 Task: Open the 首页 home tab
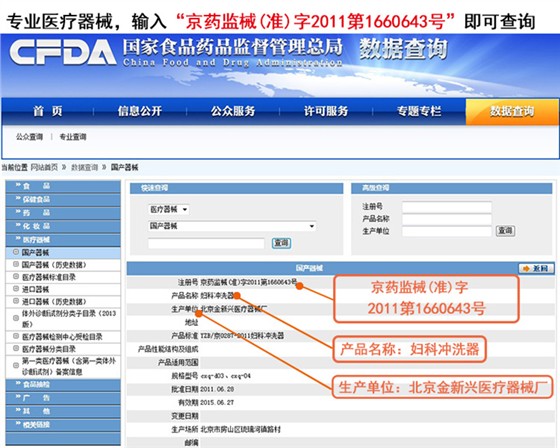coord(48,111)
